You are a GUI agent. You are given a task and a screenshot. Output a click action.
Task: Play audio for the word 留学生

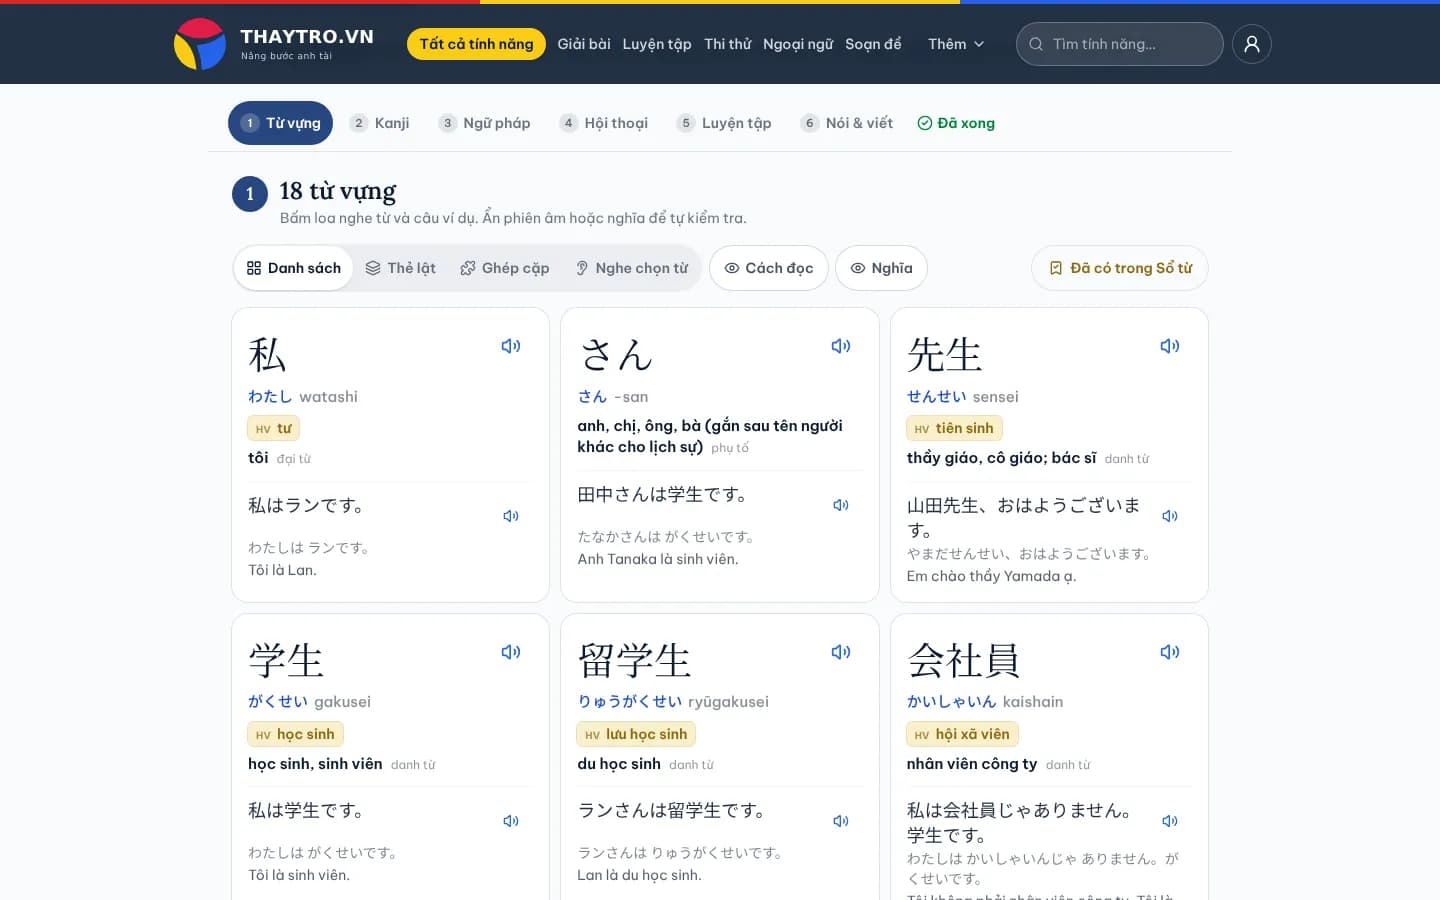click(841, 652)
